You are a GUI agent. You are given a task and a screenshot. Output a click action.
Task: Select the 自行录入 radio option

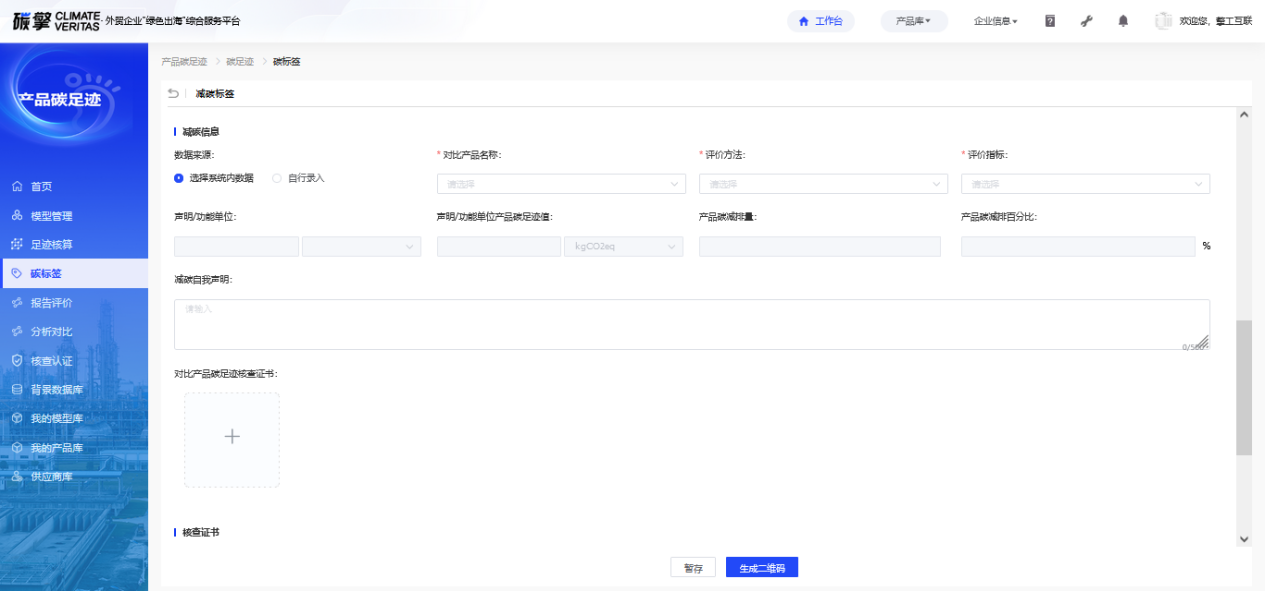tap(277, 178)
